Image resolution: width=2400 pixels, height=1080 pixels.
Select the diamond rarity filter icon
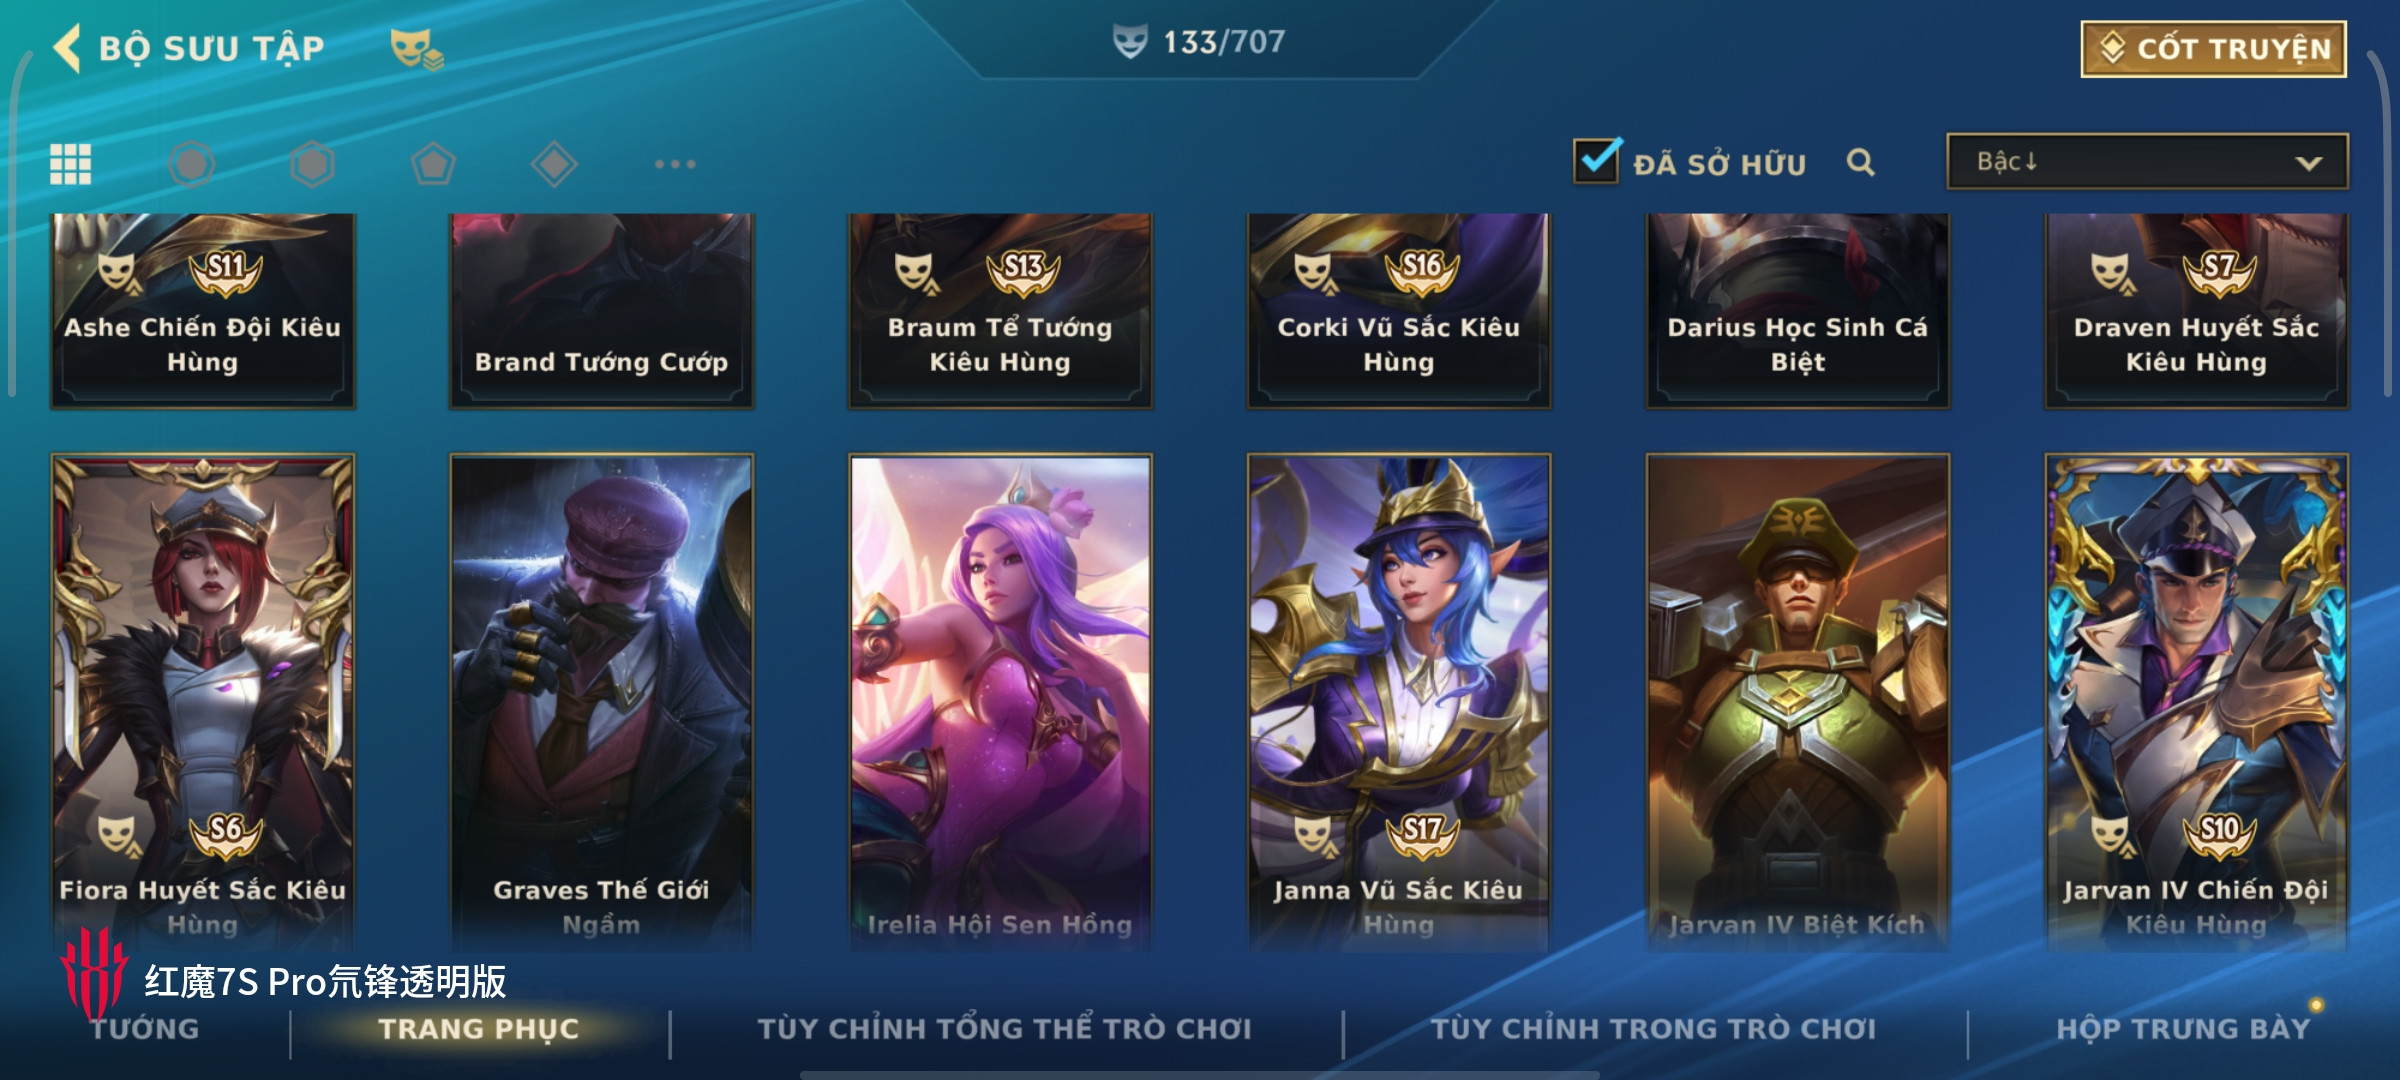point(554,164)
